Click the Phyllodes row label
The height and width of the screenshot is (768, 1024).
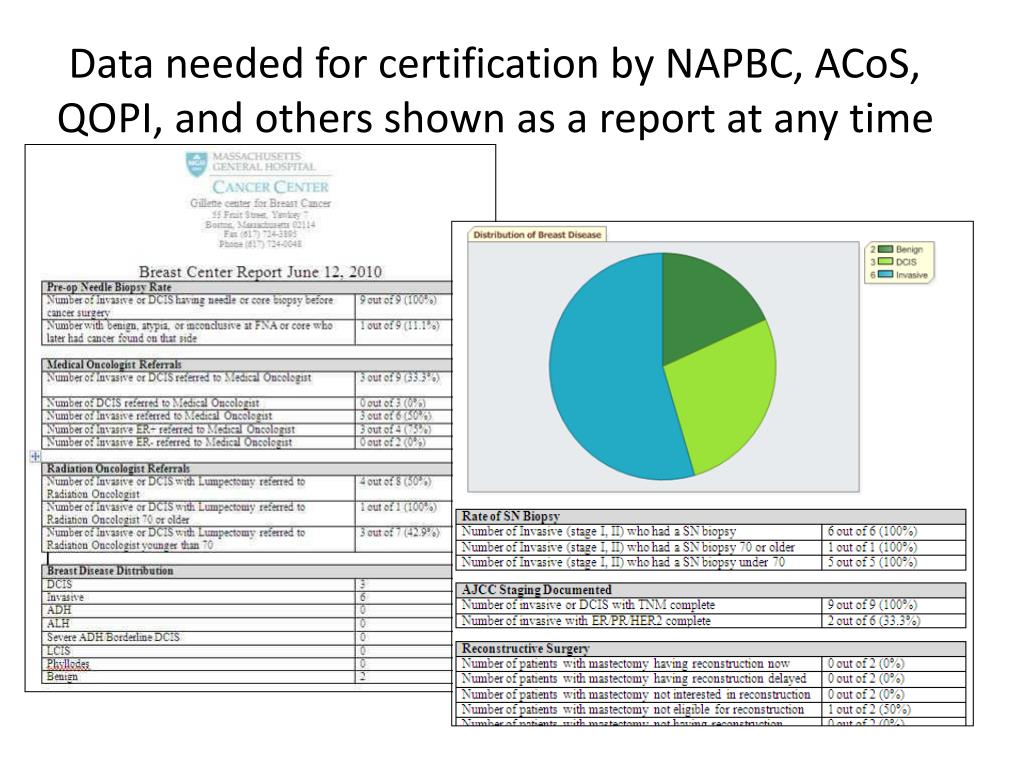coord(68,664)
